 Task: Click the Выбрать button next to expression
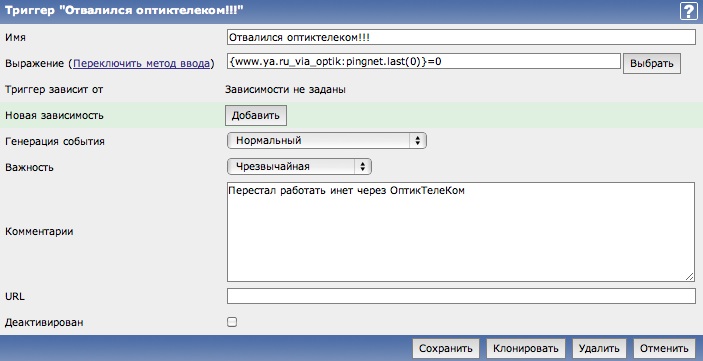[x=652, y=63]
